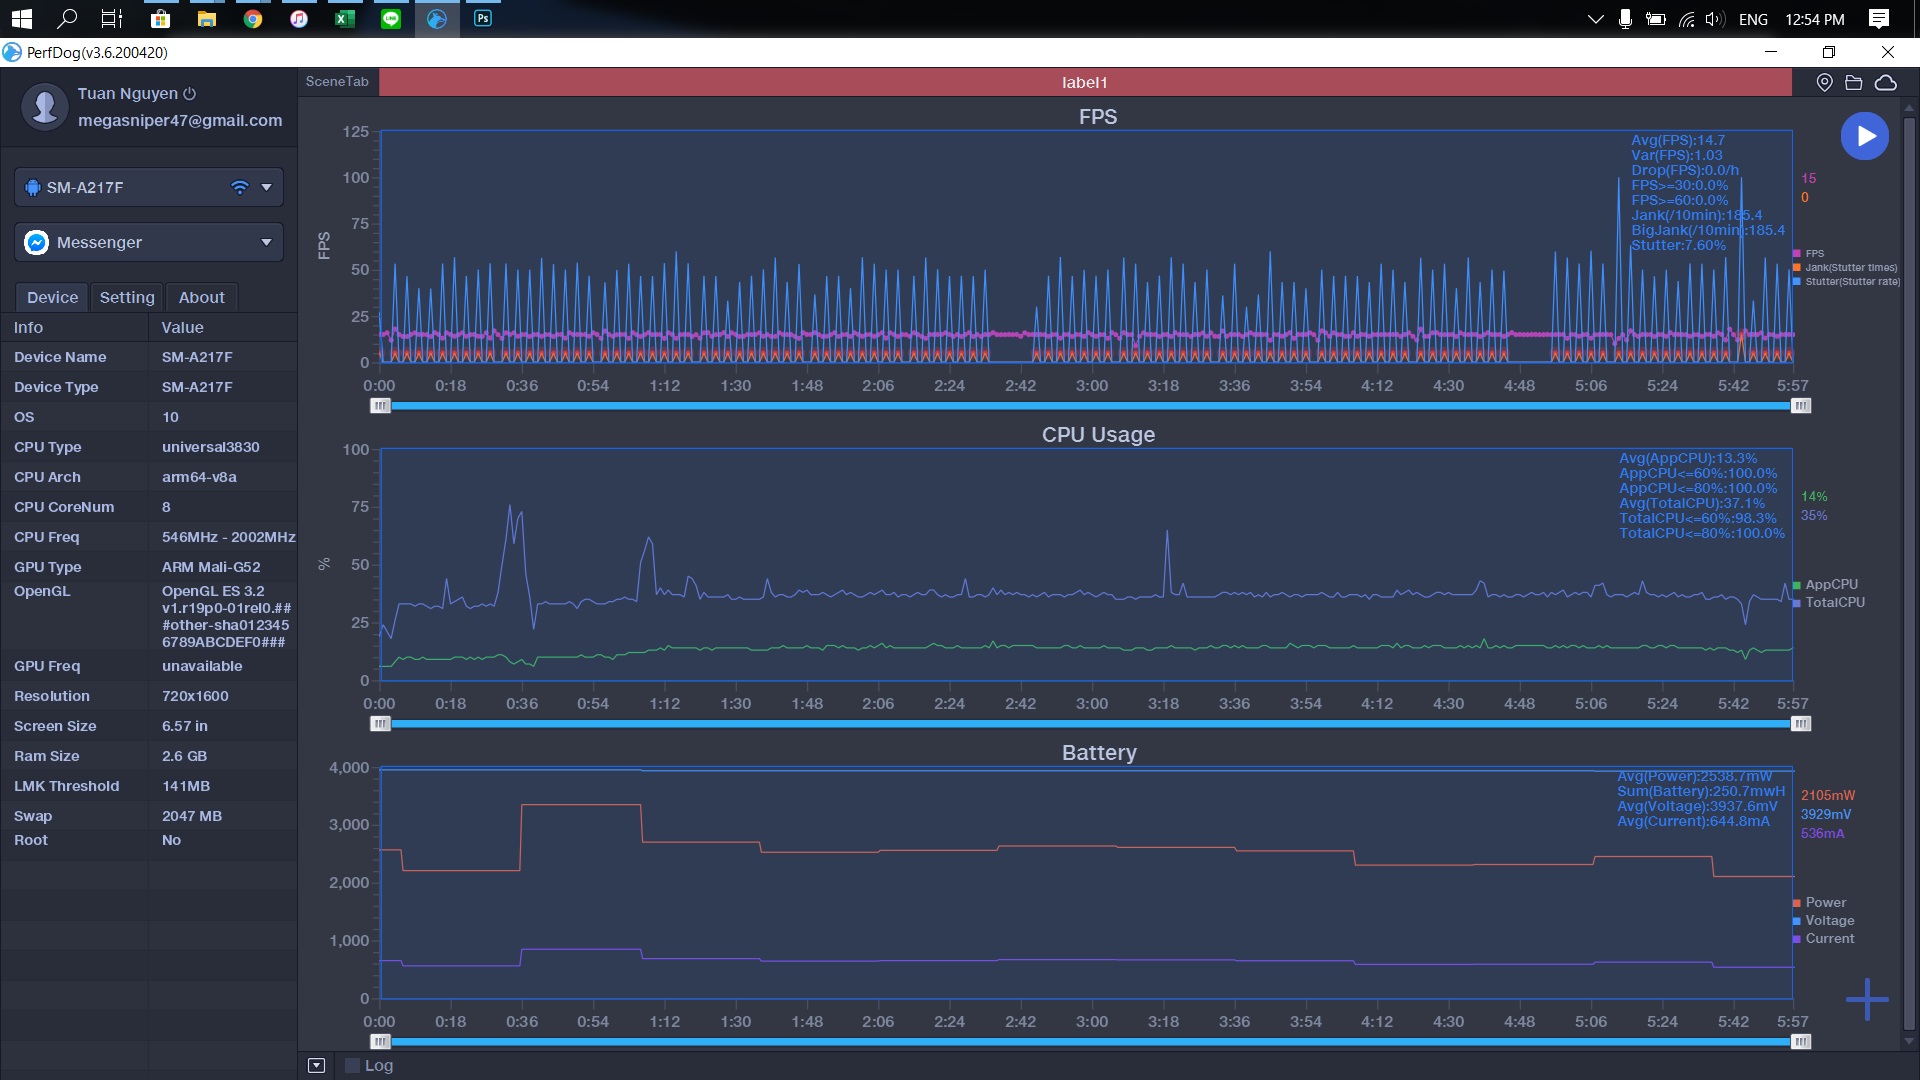This screenshot has height=1080, width=1920.
Task: Click the WiFi connection icon for SM-A217F
Action: click(x=239, y=187)
